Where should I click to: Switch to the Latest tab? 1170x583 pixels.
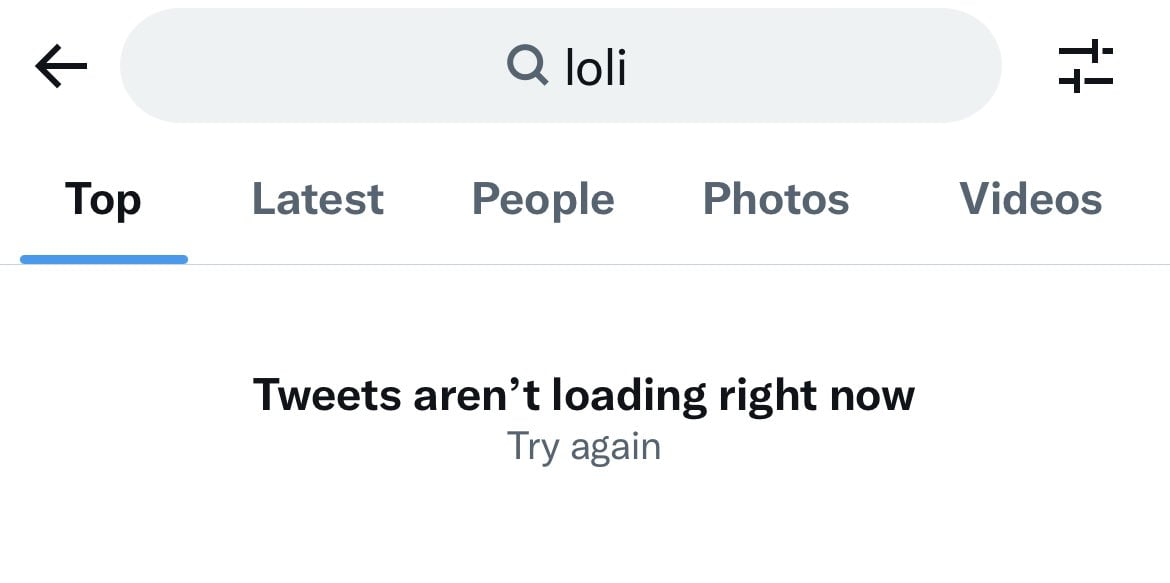pyautogui.click(x=317, y=199)
